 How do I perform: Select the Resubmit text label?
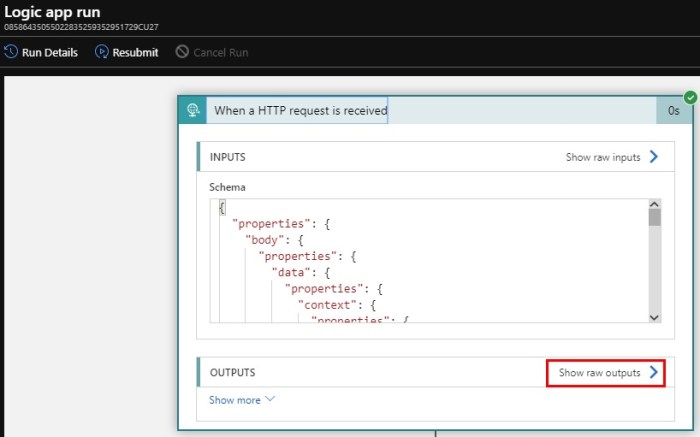(x=135, y=52)
